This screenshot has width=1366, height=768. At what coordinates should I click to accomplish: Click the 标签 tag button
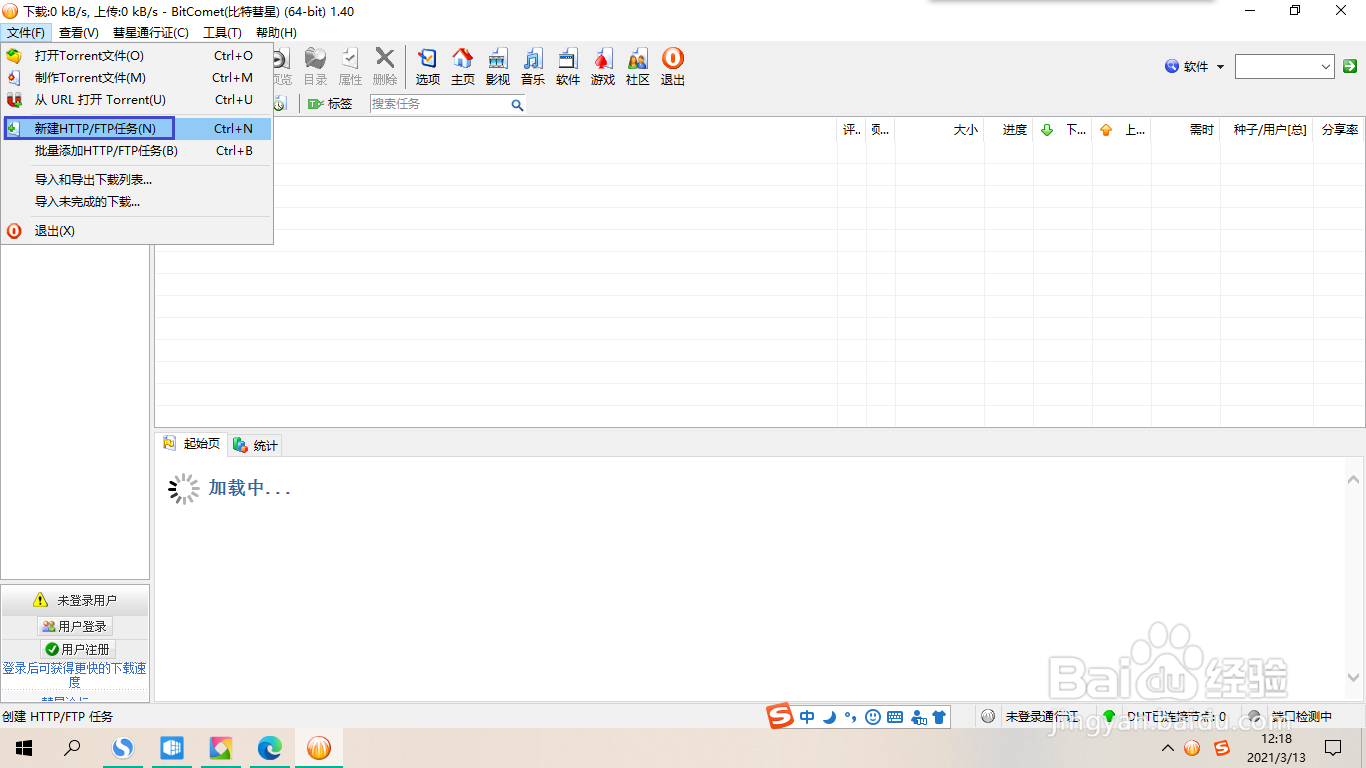[330, 104]
